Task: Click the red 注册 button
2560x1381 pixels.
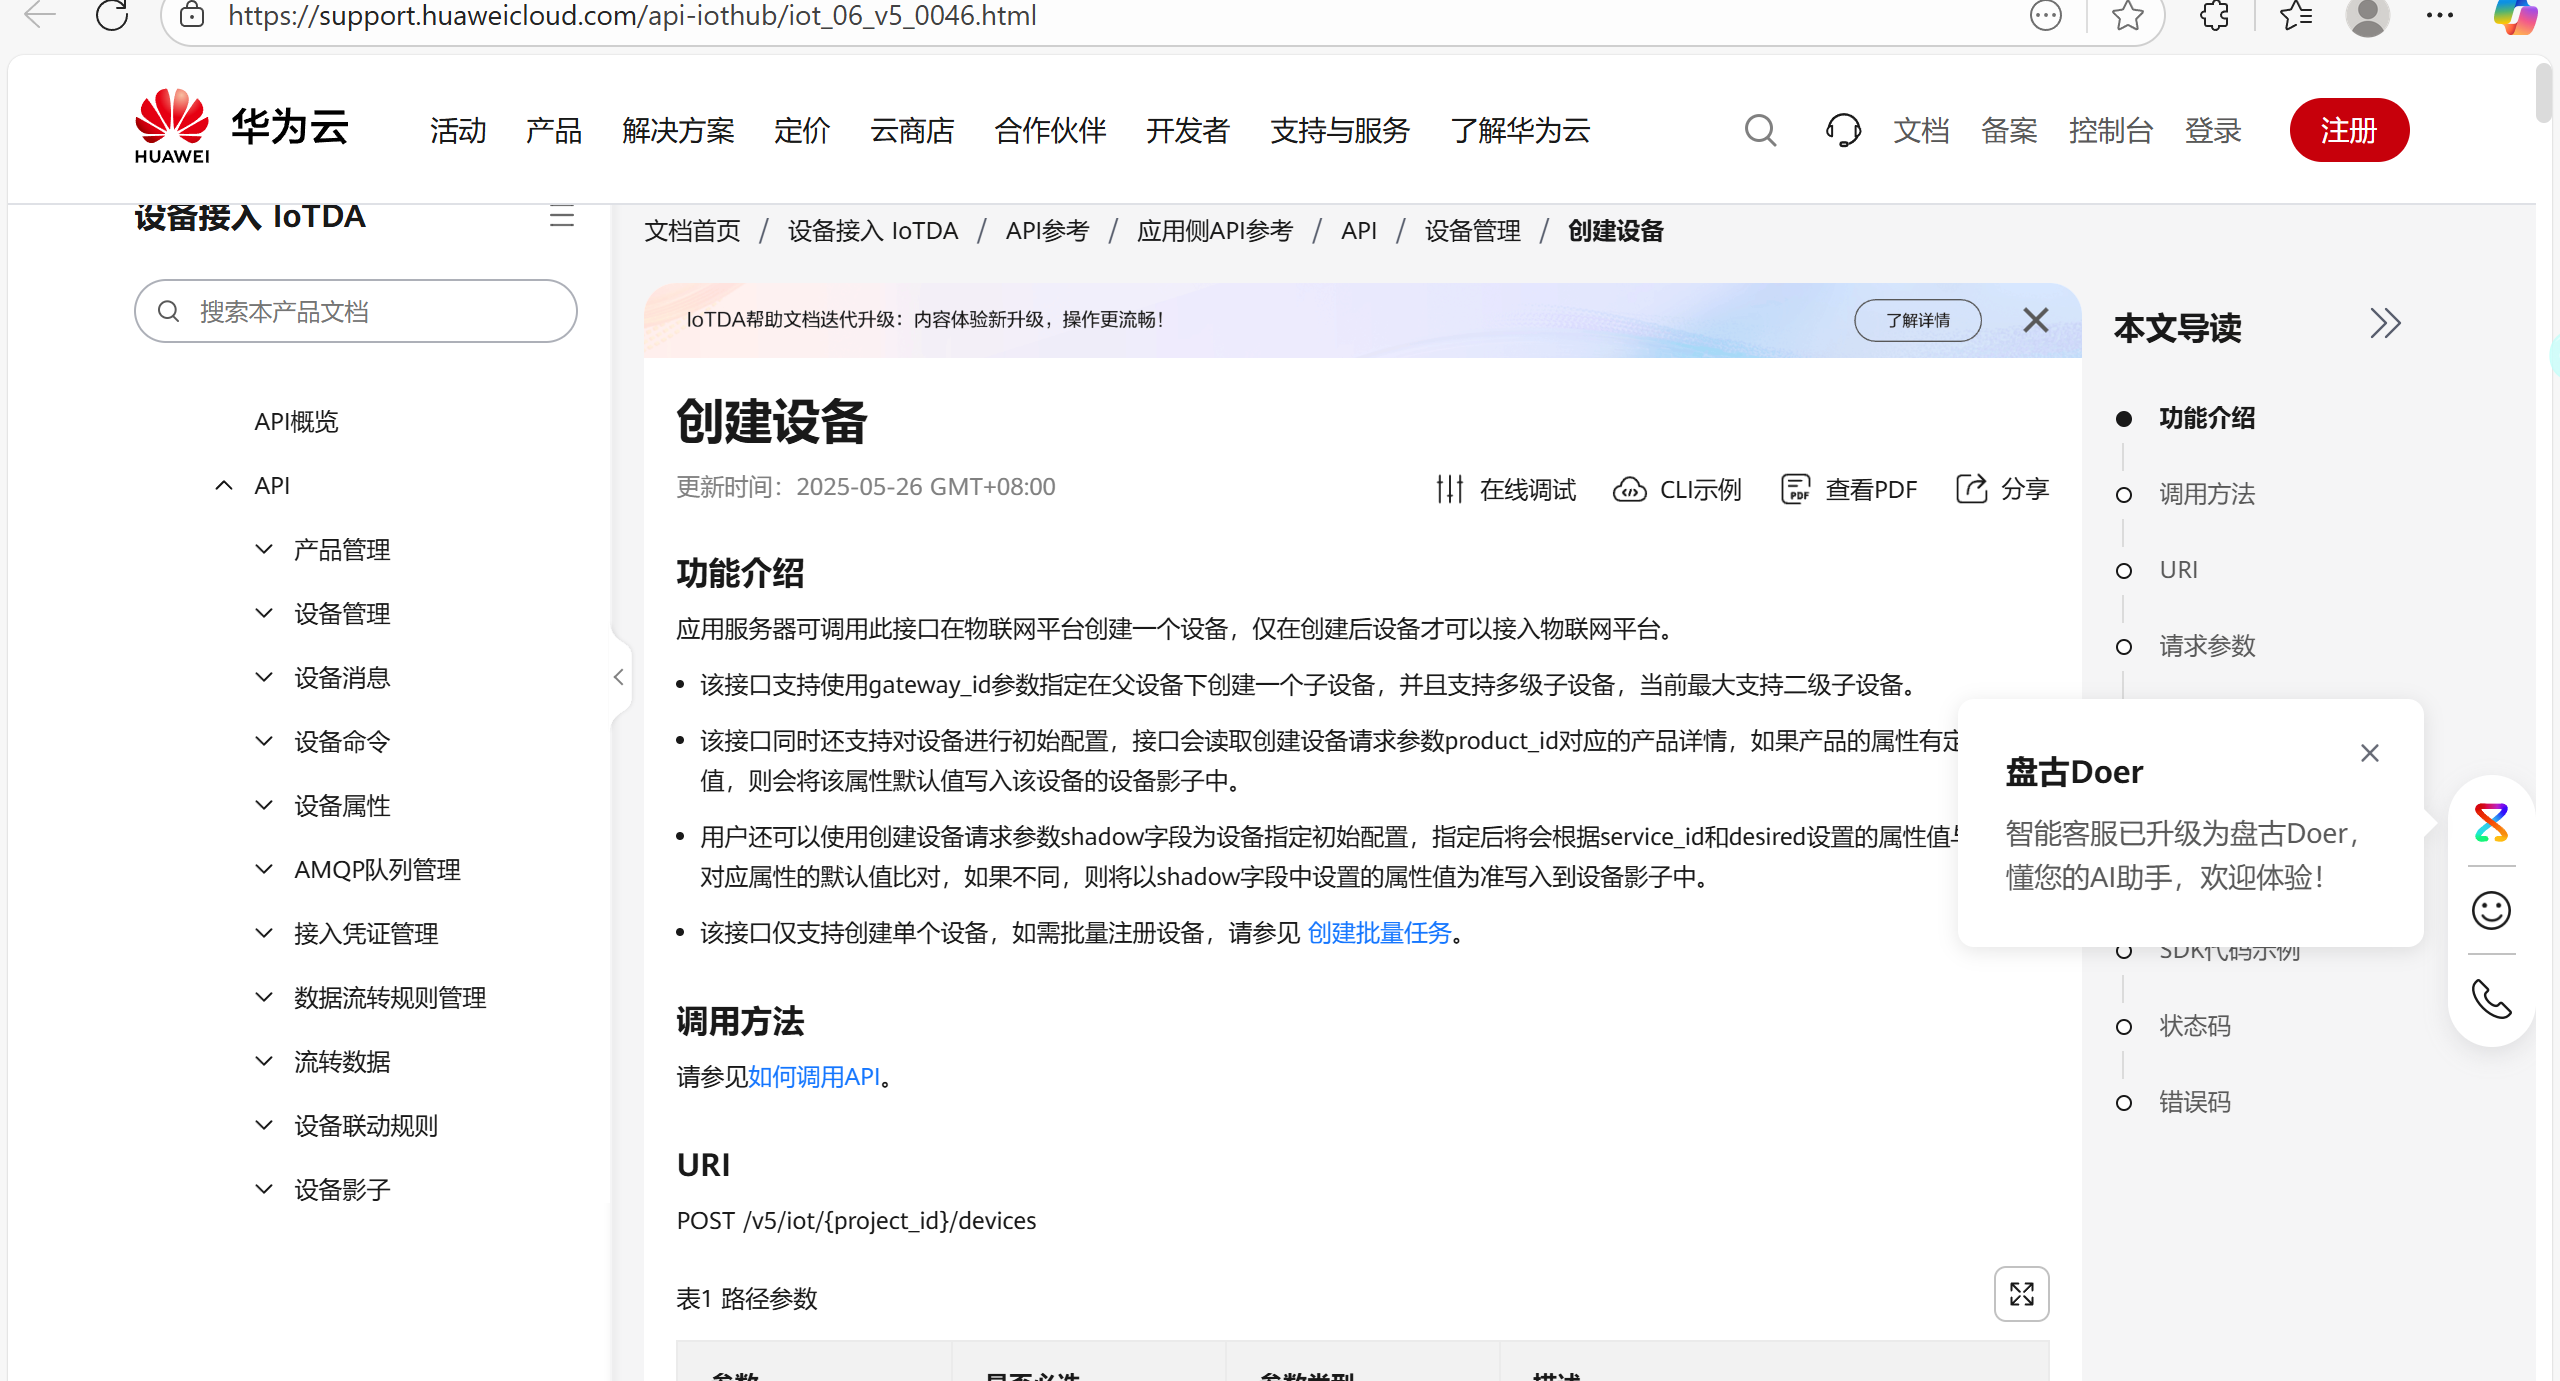Action: [x=2349, y=130]
